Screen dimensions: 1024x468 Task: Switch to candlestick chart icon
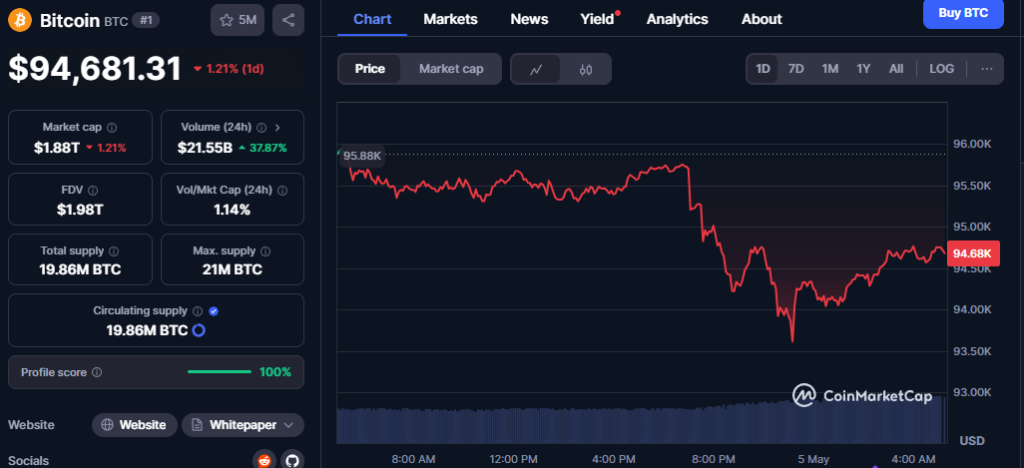[x=586, y=69]
